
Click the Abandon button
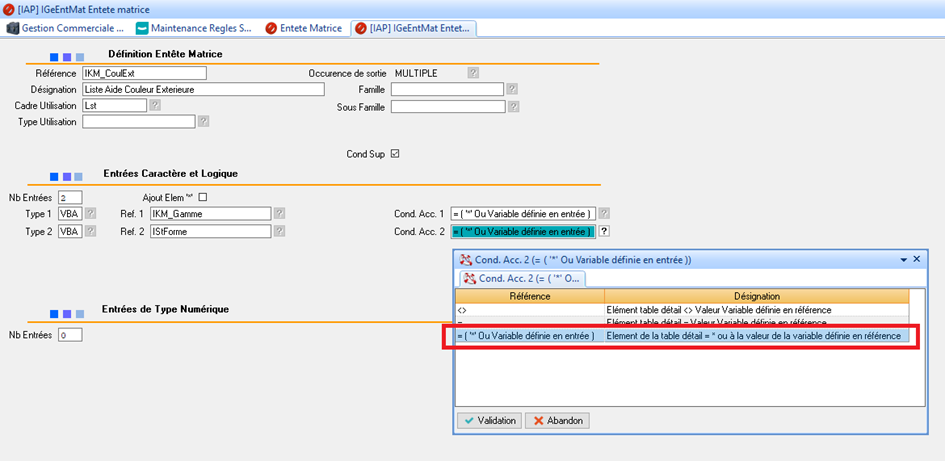[557, 420]
